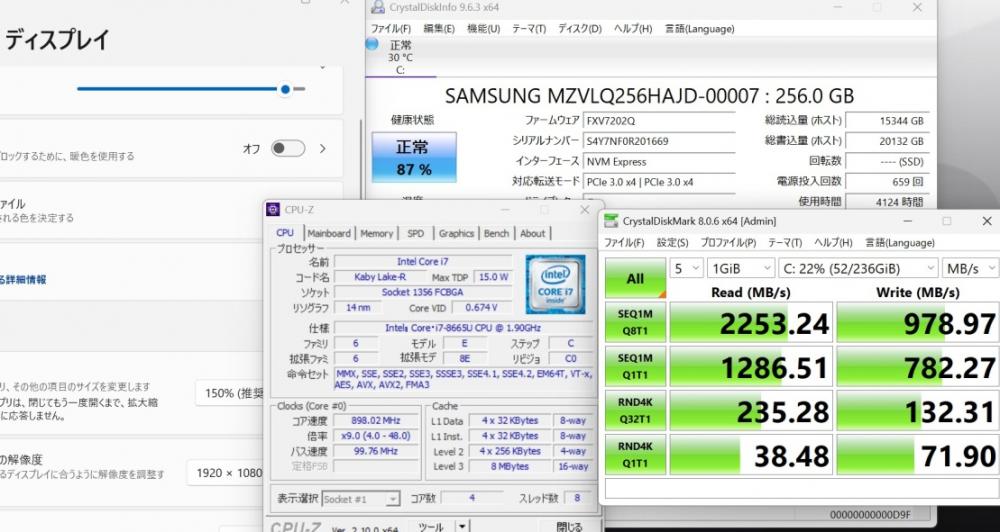Expand the ツール dropdown arrow in CPU-Z
Viewport: 1000px width, 532px height.
[461, 528]
